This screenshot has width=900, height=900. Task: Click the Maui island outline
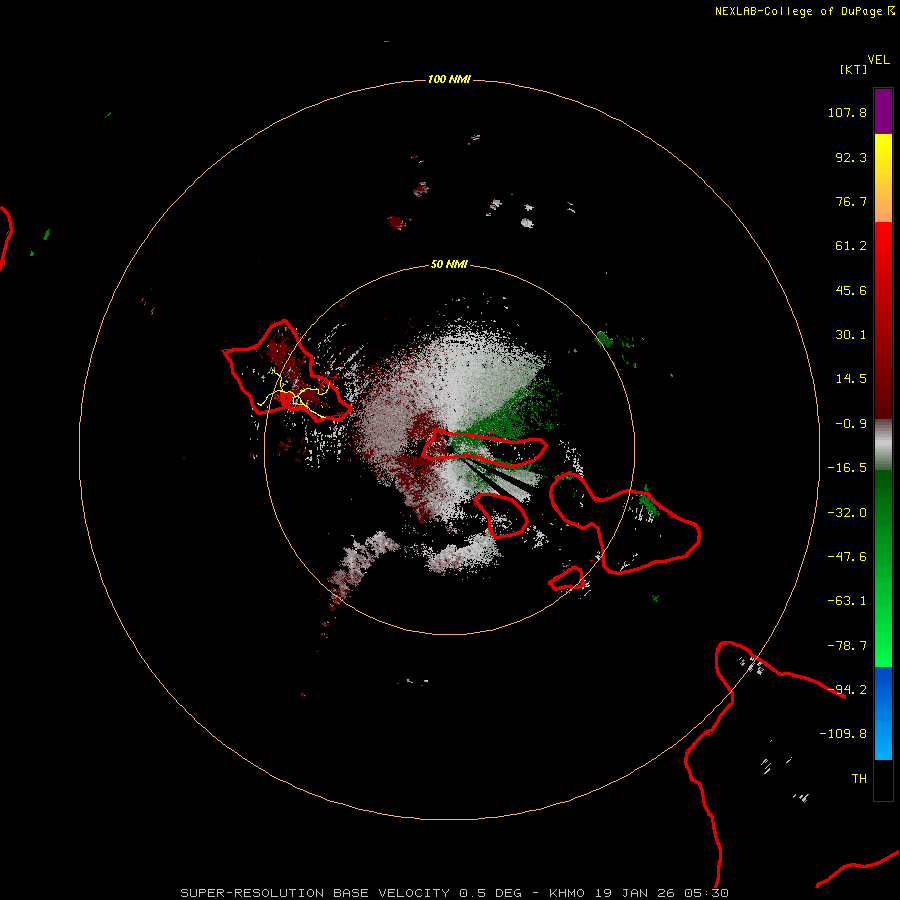coord(624,522)
